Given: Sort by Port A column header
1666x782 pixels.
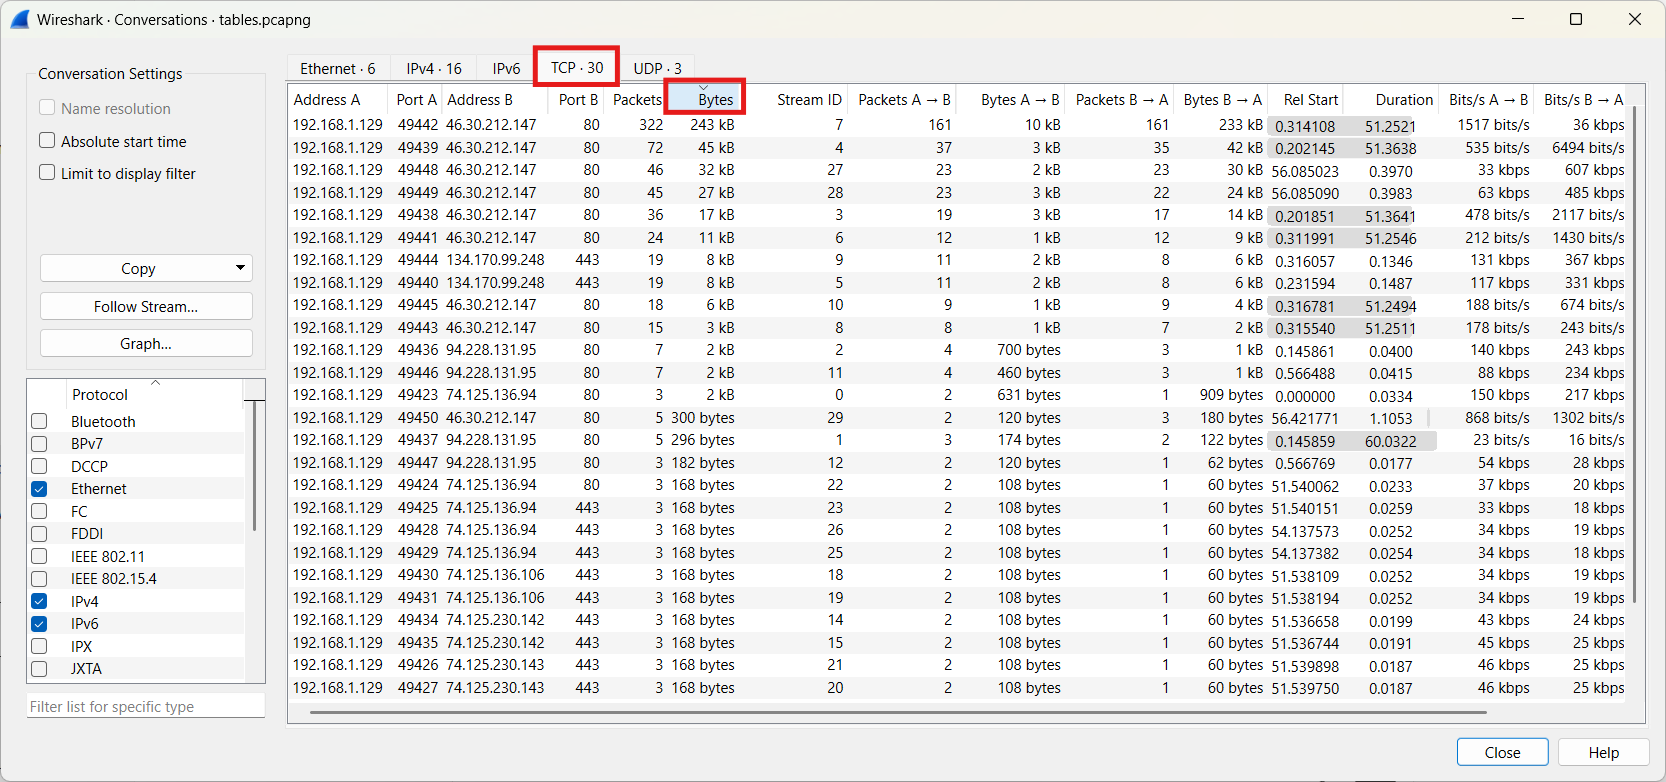Looking at the screenshot, I should [x=416, y=99].
